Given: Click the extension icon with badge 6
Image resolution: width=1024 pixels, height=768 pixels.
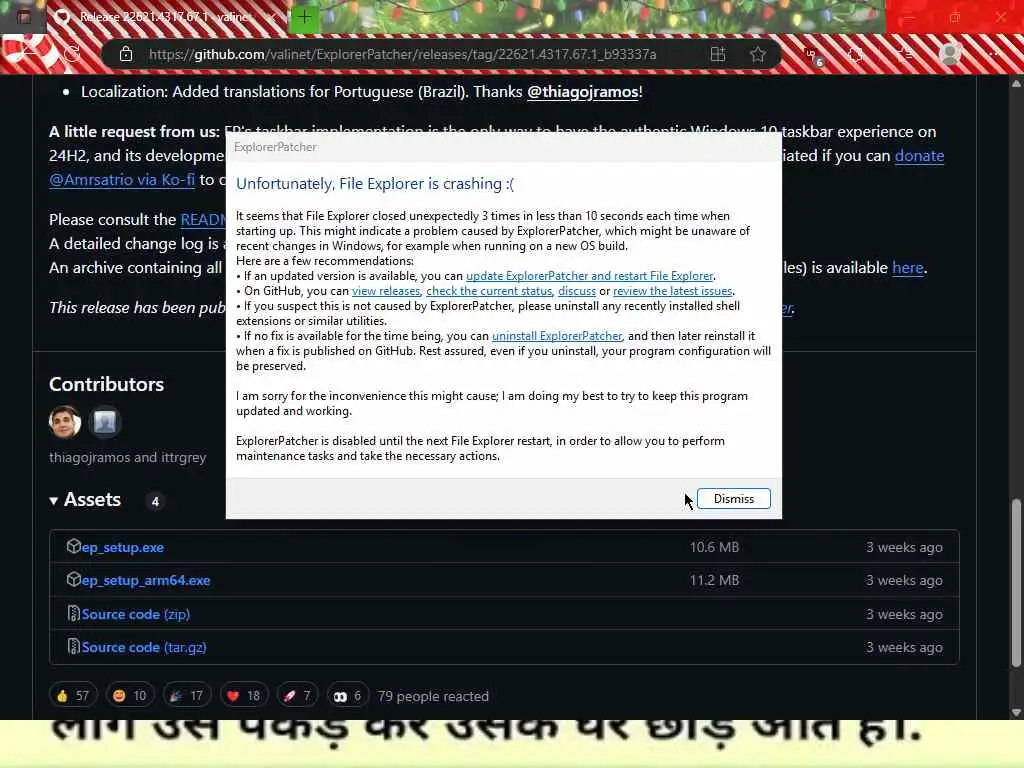Looking at the screenshot, I should [x=814, y=56].
